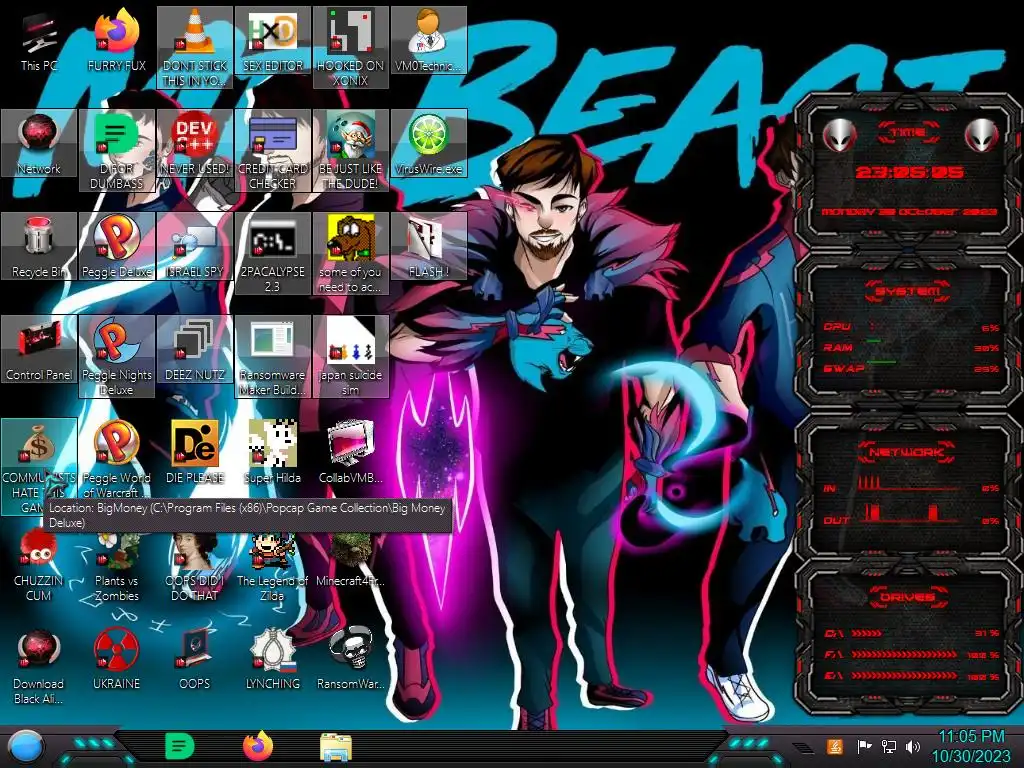Open the VLC cone shortcut icon
The height and width of the screenshot is (768, 1024).
coord(195,47)
